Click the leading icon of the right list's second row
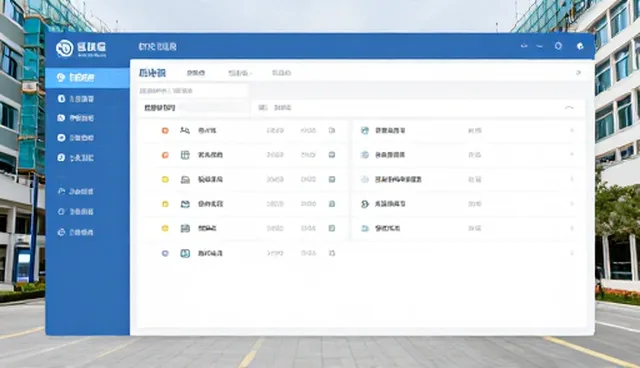 click(x=365, y=155)
